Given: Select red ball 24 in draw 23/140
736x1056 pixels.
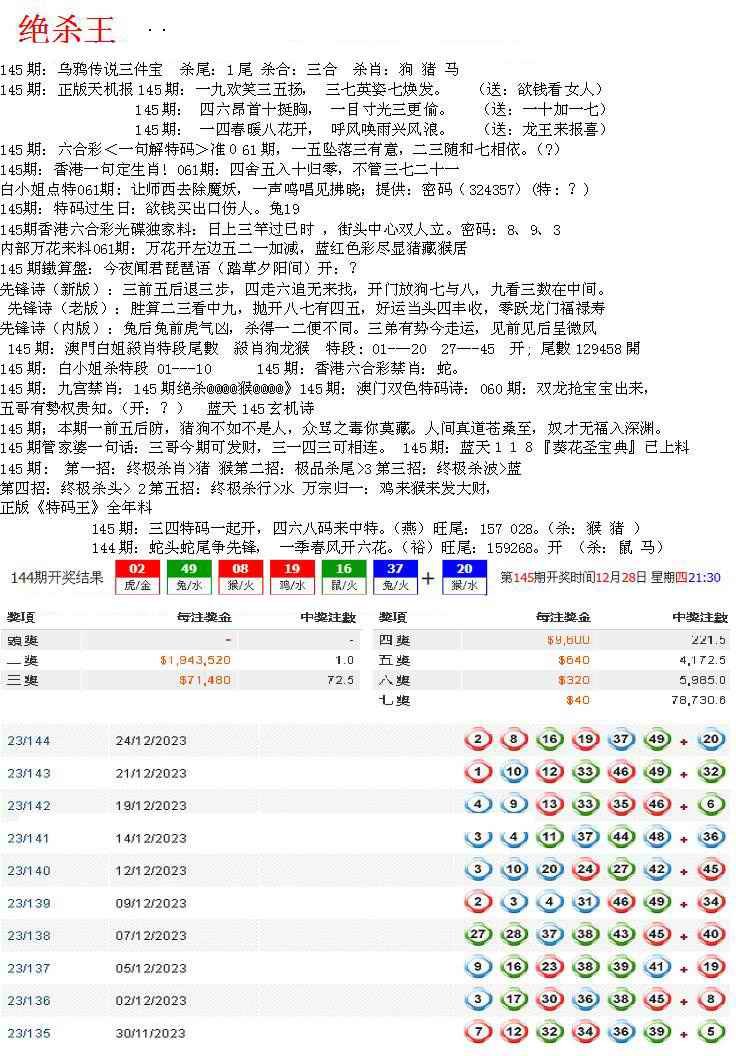Looking at the screenshot, I should (585, 870).
